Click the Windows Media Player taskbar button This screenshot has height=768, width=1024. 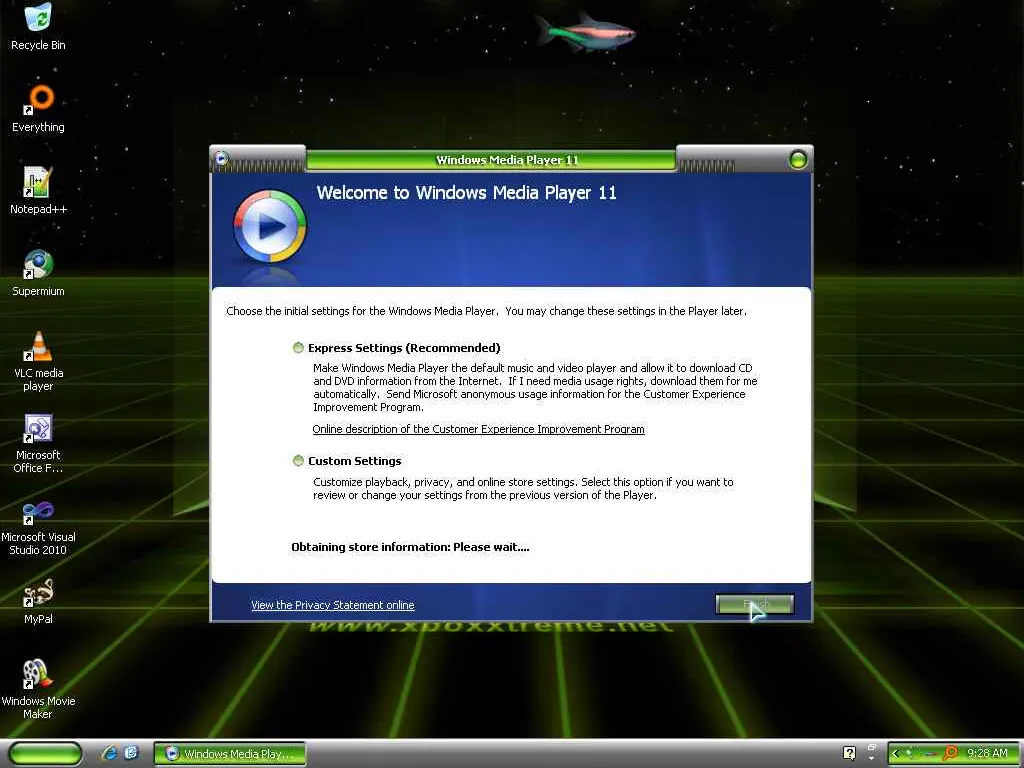click(229, 754)
